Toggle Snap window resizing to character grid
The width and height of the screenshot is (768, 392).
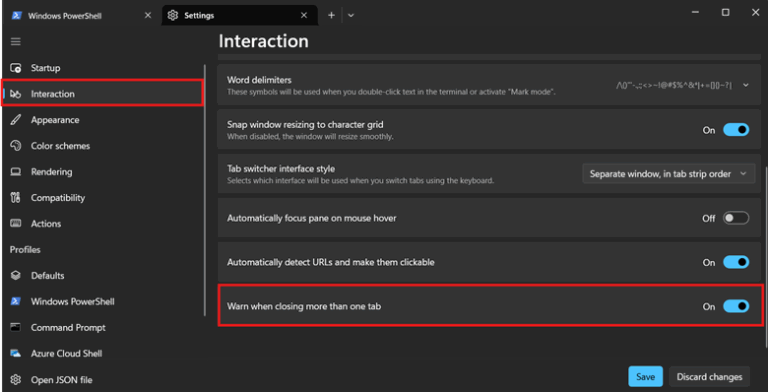point(736,130)
